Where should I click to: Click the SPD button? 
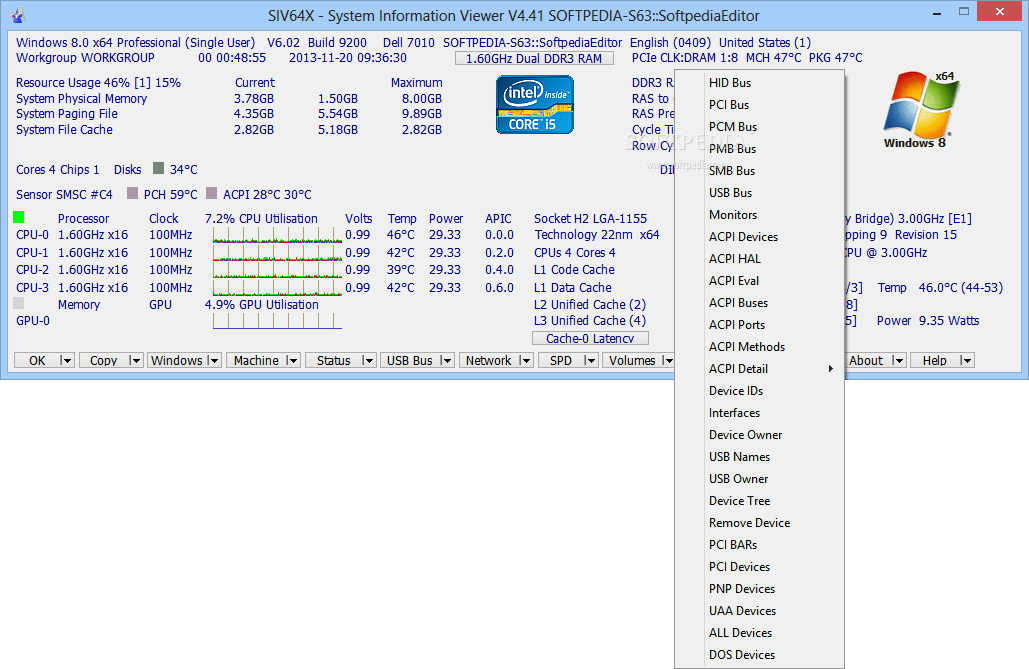[561, 360]
